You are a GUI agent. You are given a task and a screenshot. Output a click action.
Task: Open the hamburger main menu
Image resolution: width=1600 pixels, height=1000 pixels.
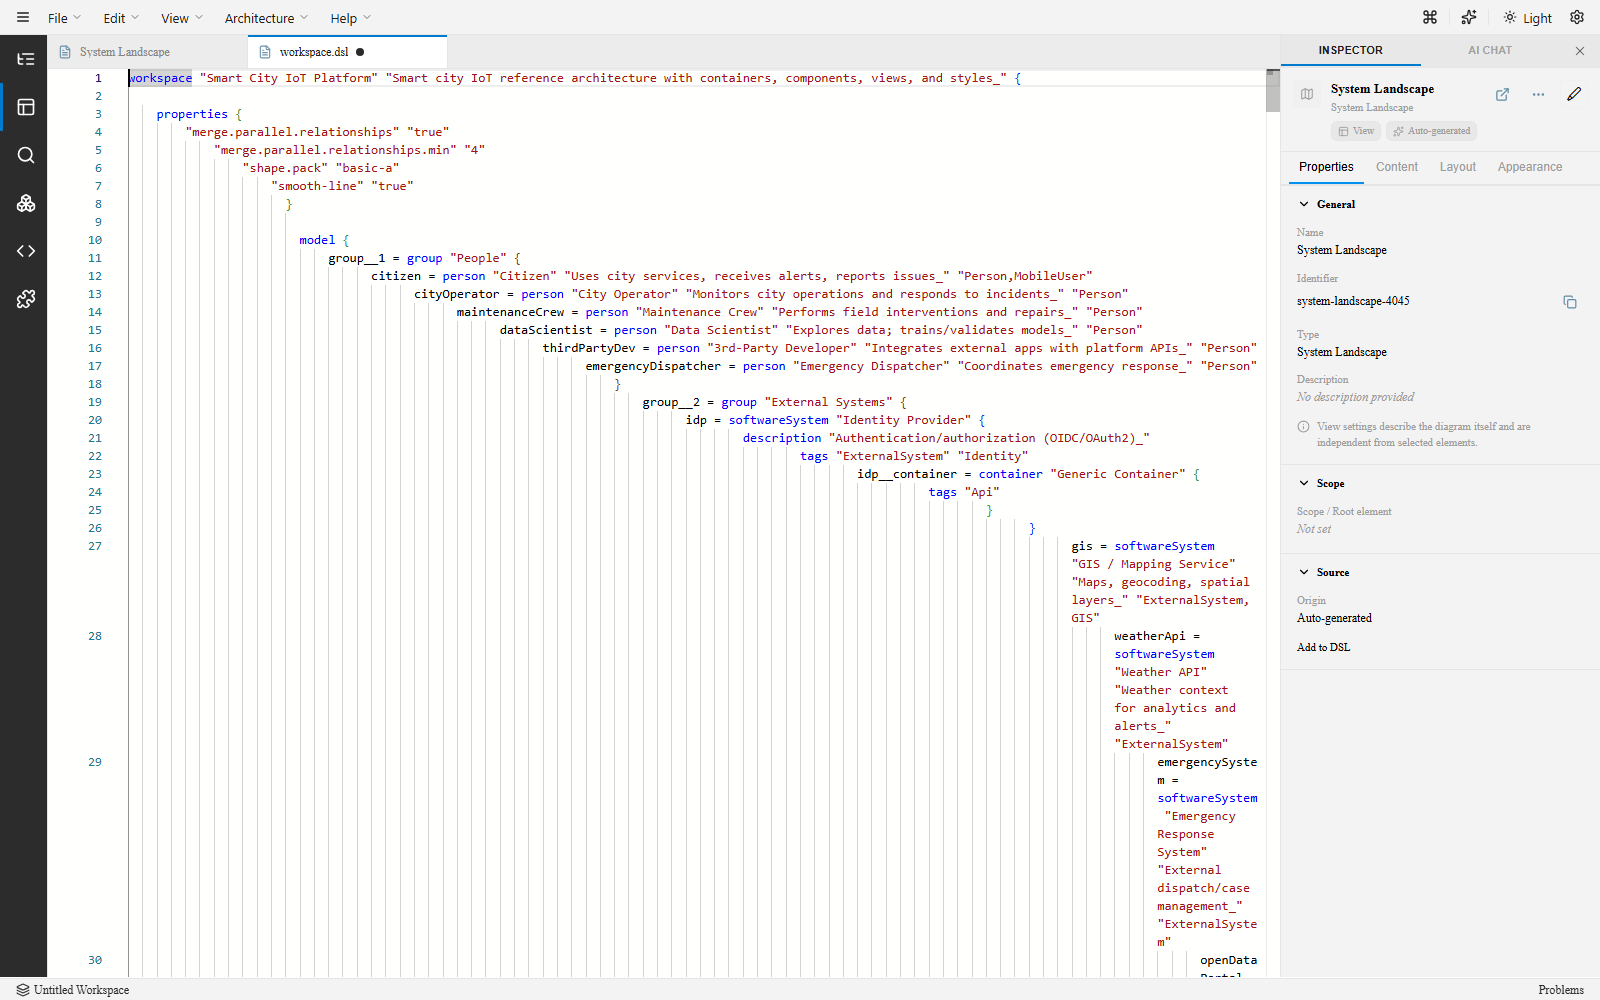point(23,17)
